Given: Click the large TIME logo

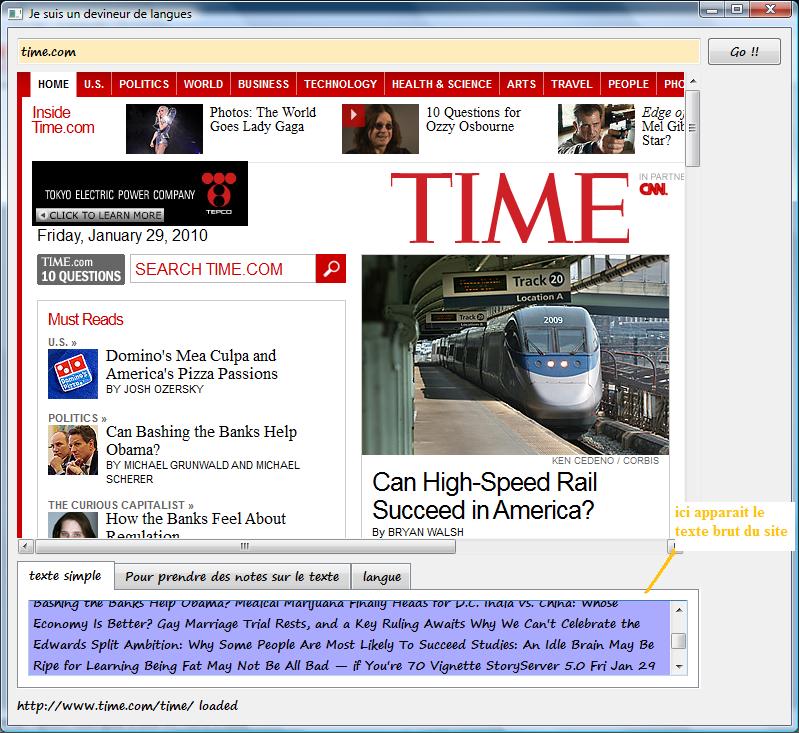Looking at the screenshot, I should 510,208.
